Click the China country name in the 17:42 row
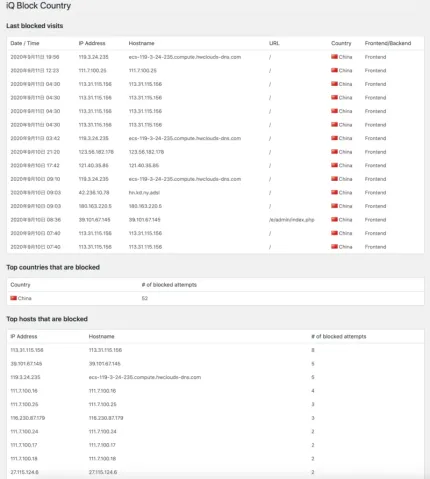Viewport: 430px width, 479px height. tap(345, 165)
